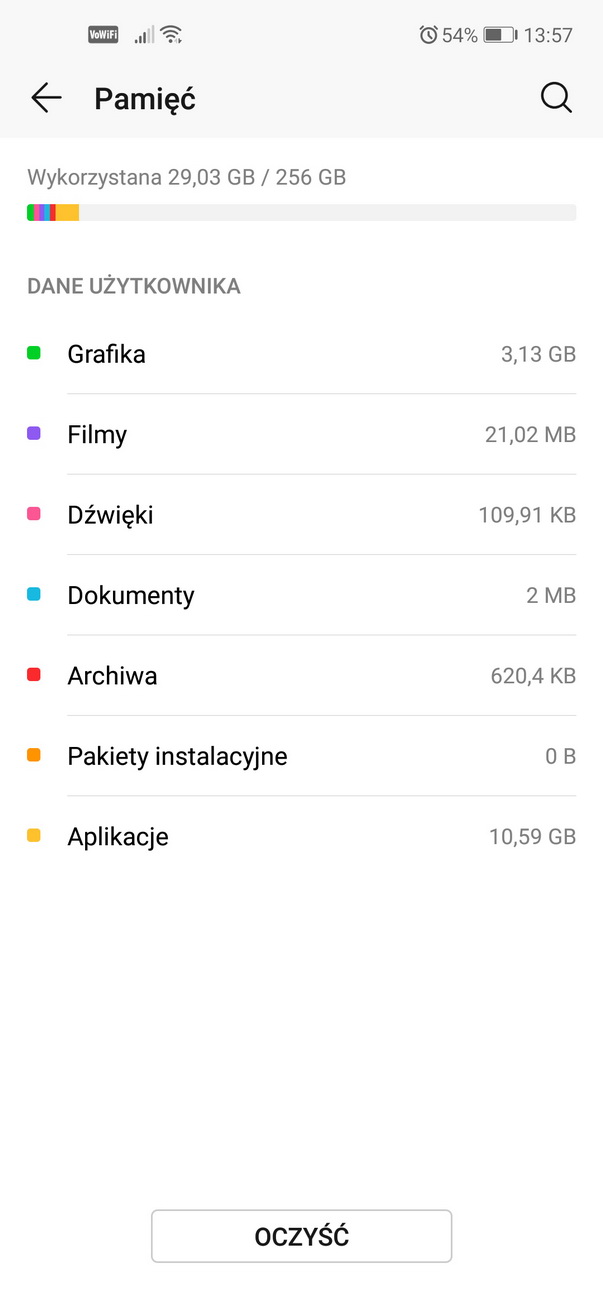Select the Dźwięki row
Image resolution: width=603 pixels, height=1290 pixels.
point(301,515)
